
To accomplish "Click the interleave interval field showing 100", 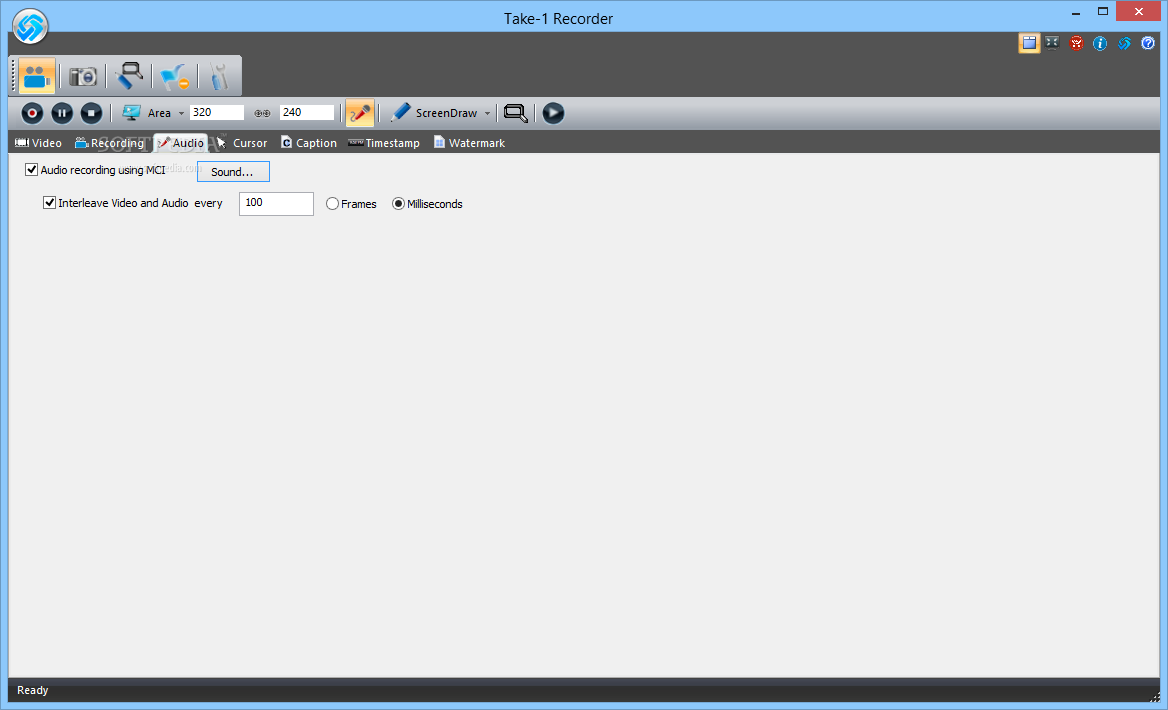I will click(276, 203).
